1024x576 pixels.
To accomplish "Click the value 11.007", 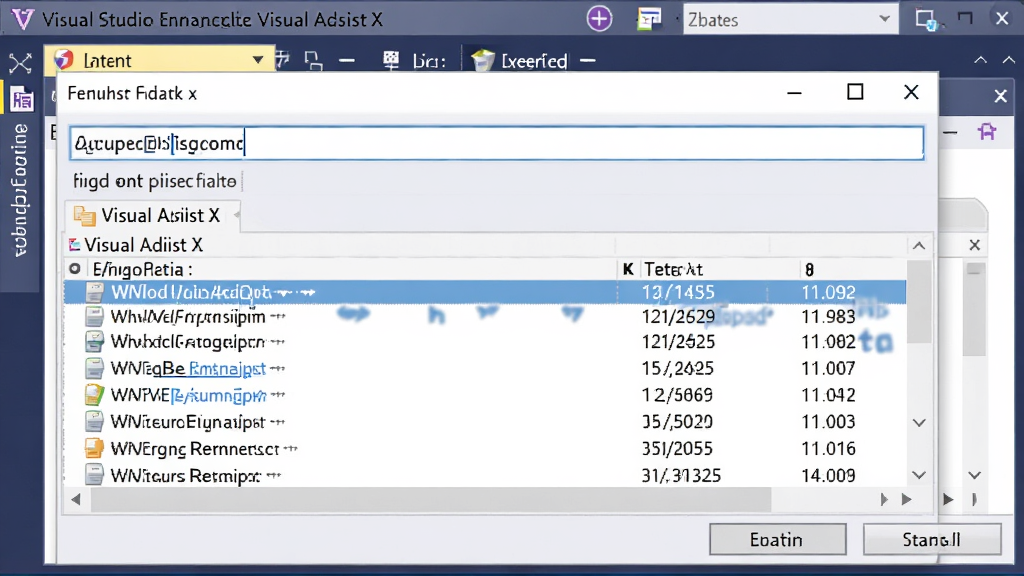I will click(x=828, y=368).
